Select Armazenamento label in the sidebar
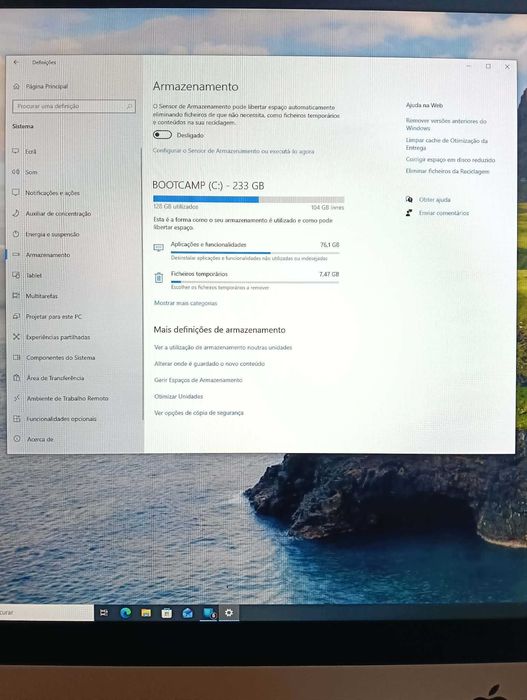This screenshot has width=527, height=700. [48, 255]
